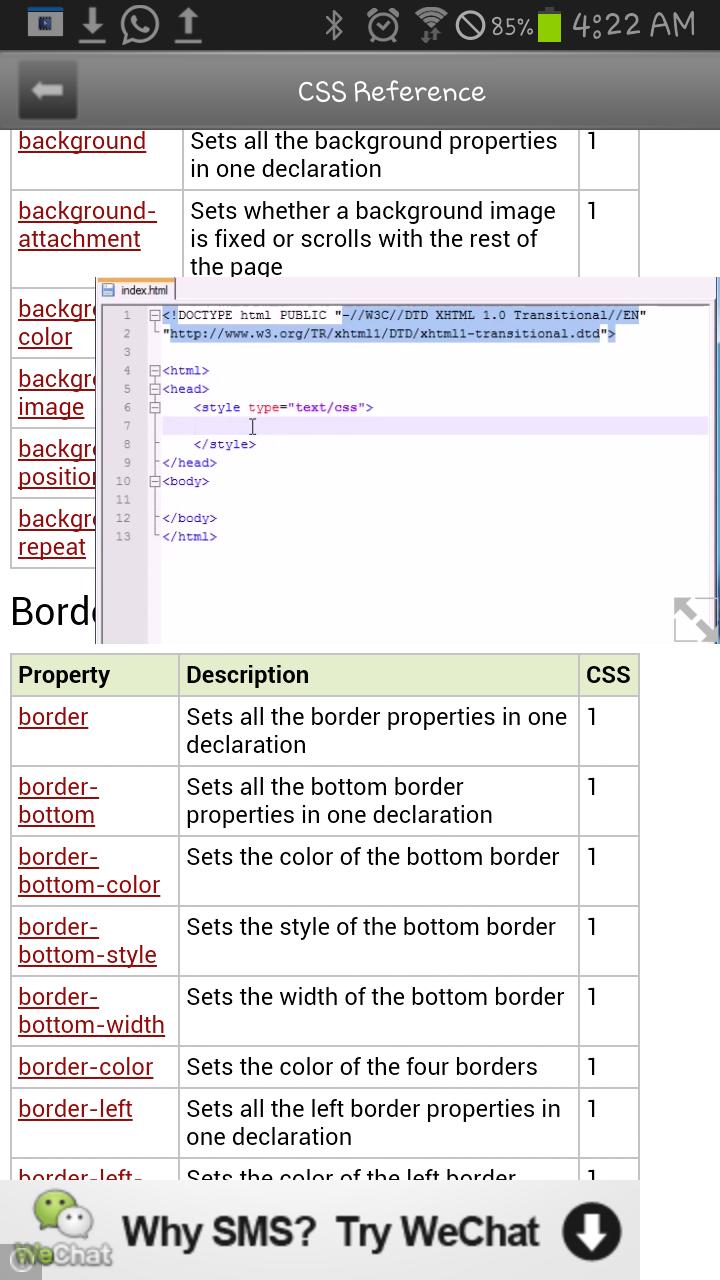Collapse the html tag fold marker
Image resolution: width=720 pixels, height=1280 pixels.
(x=155, y=371)
